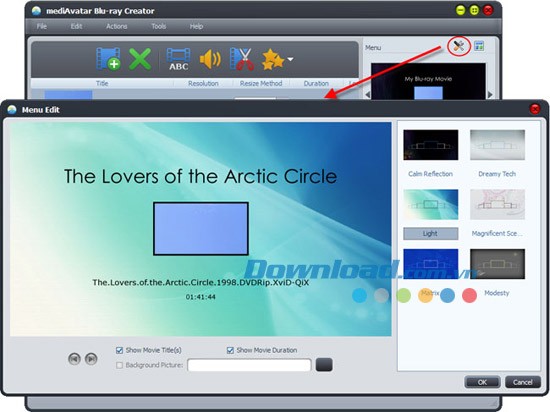Open effects with the stars icon
The image size is (550, 412).
[273, 60]
